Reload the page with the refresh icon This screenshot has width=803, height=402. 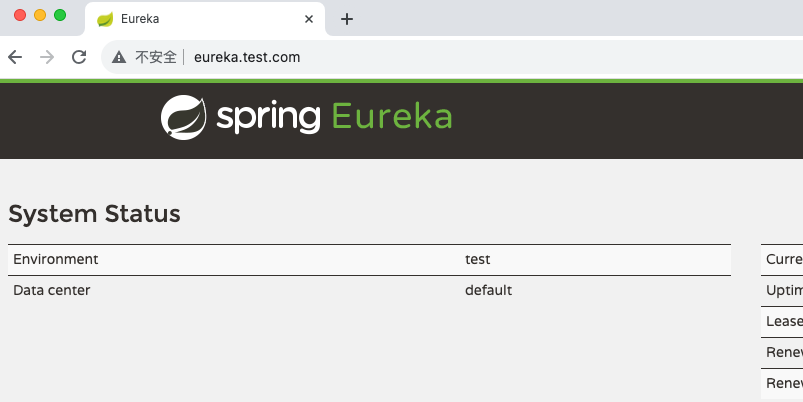[x=79, y=57]
